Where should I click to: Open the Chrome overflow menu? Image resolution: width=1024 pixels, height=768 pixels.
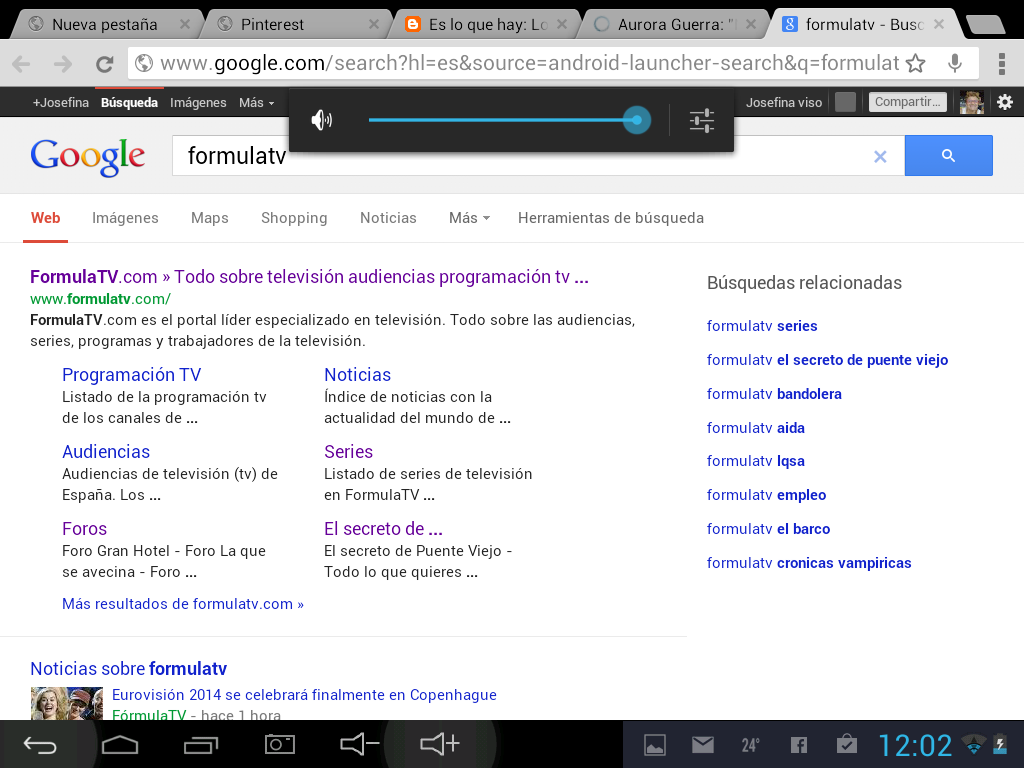(x=1002, y=63)
